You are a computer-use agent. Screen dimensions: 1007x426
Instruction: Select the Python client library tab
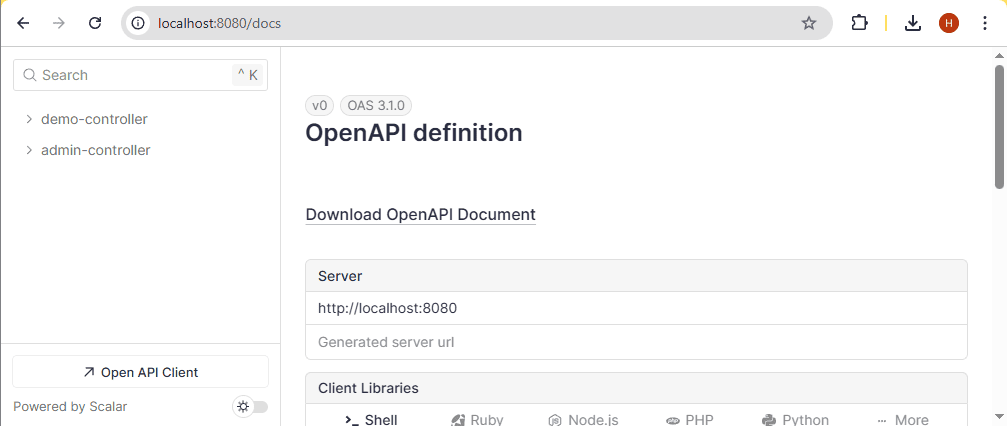click(795, 420)
